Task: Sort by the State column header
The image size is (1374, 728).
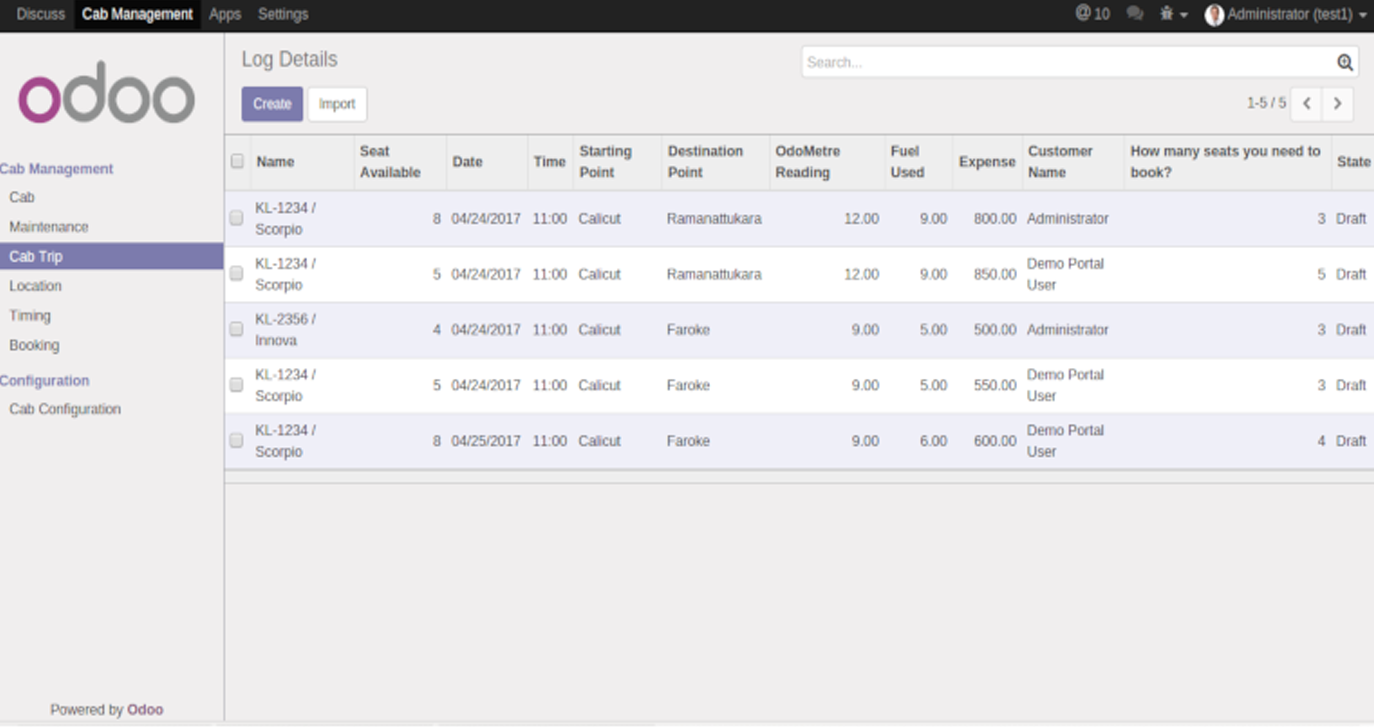Action: (1353, 161)
